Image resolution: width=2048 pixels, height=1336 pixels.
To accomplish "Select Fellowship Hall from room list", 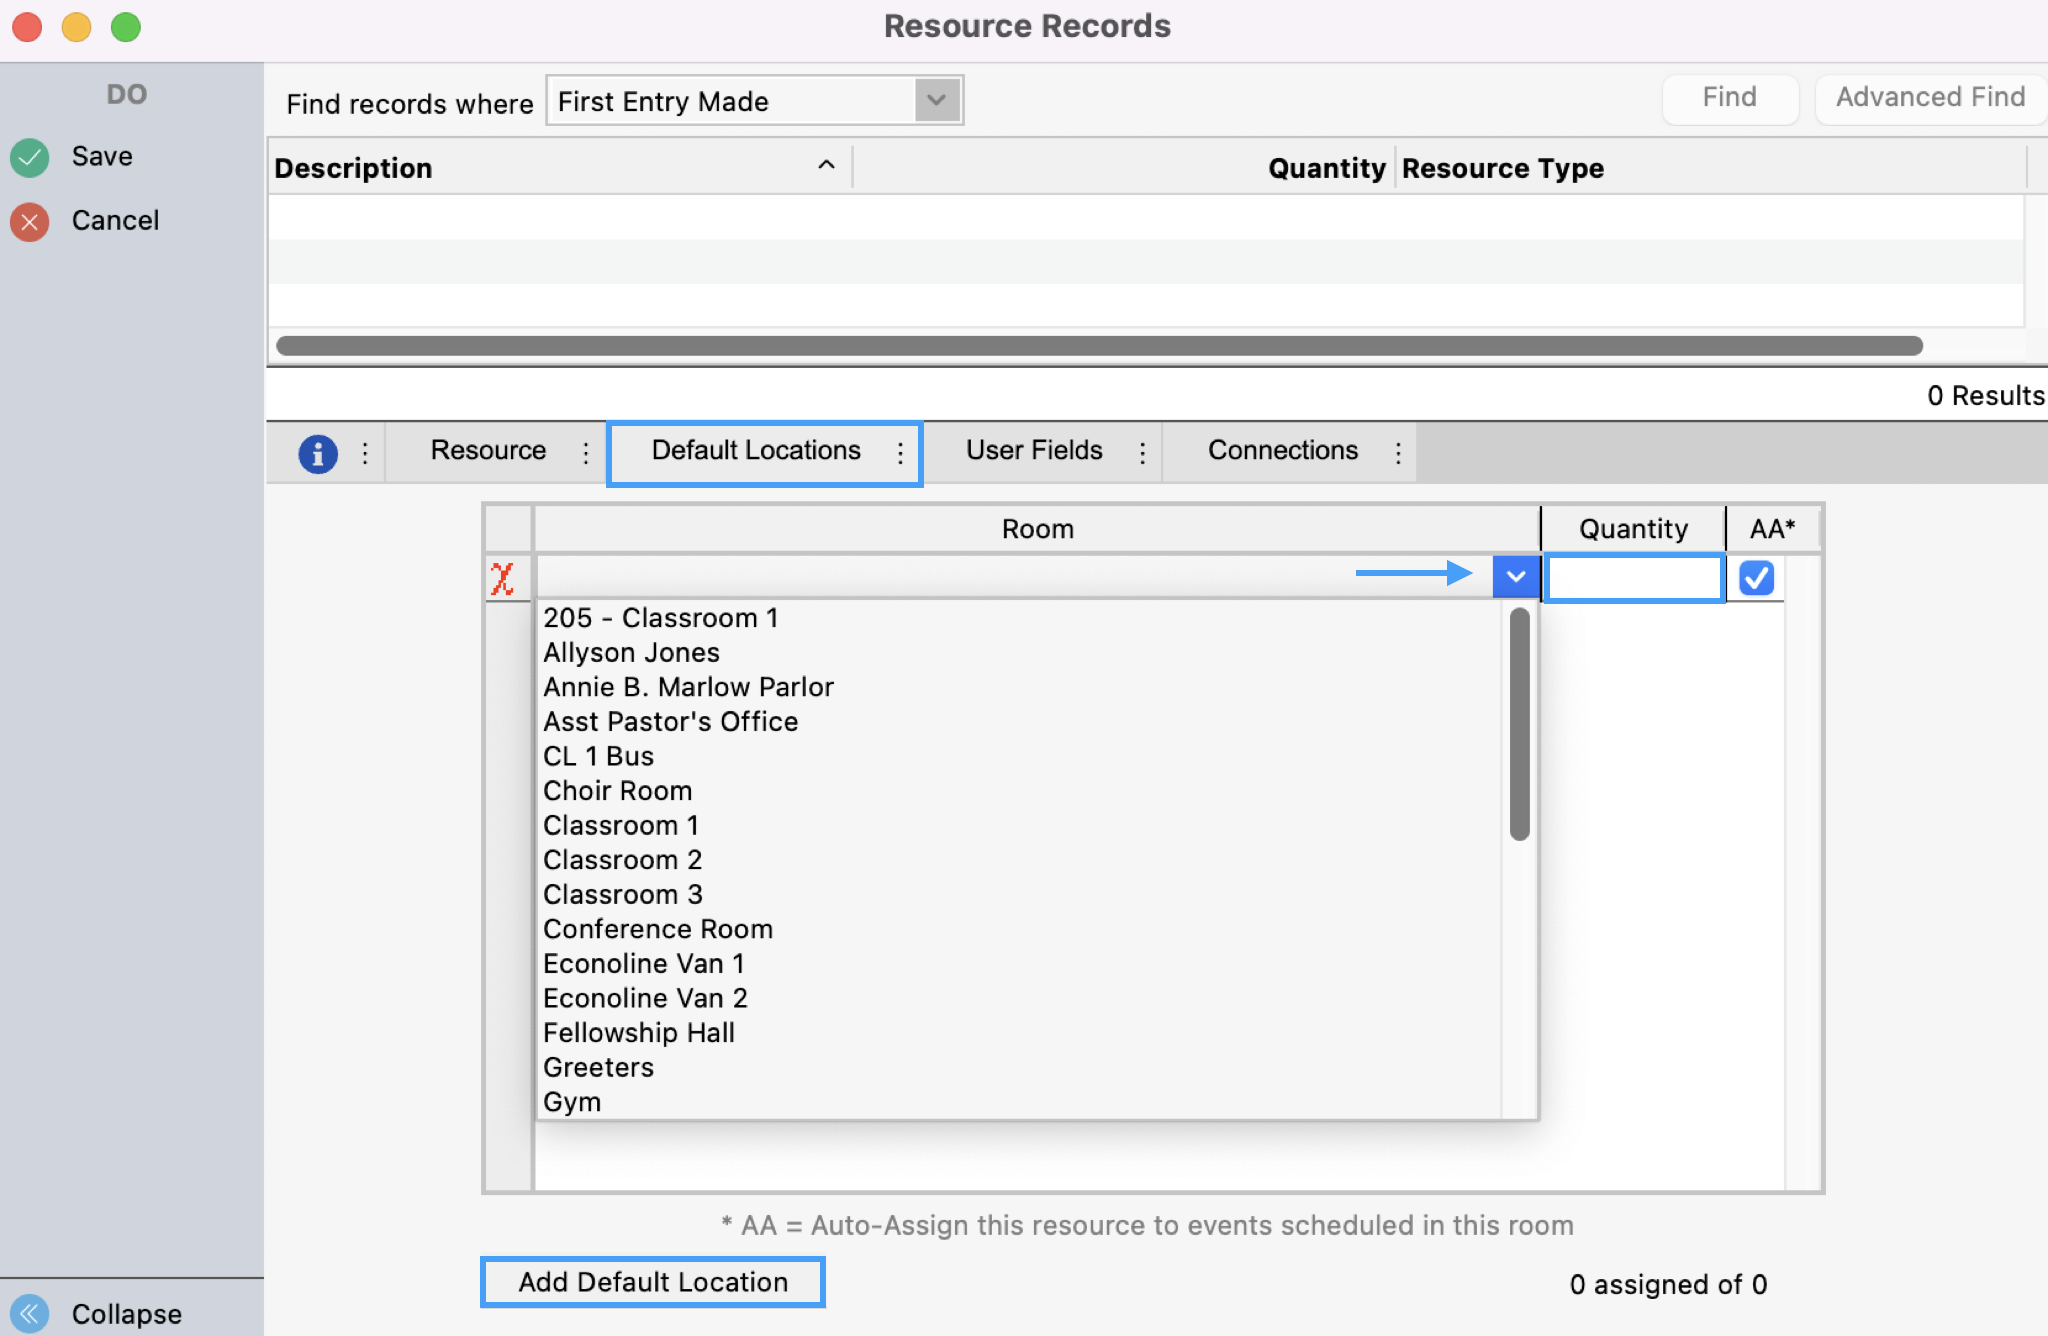I will coord(639,1033).
